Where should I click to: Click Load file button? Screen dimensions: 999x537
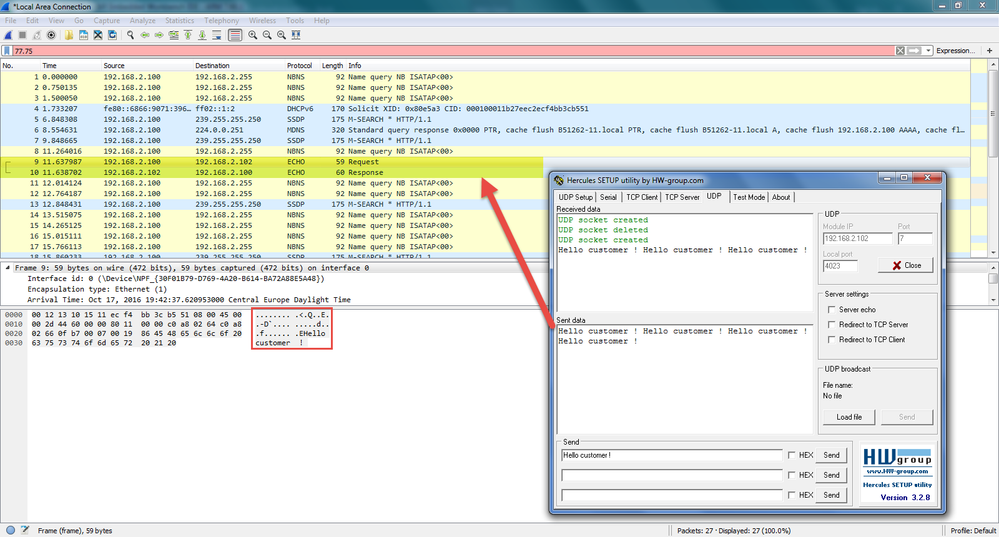point(849,417)
